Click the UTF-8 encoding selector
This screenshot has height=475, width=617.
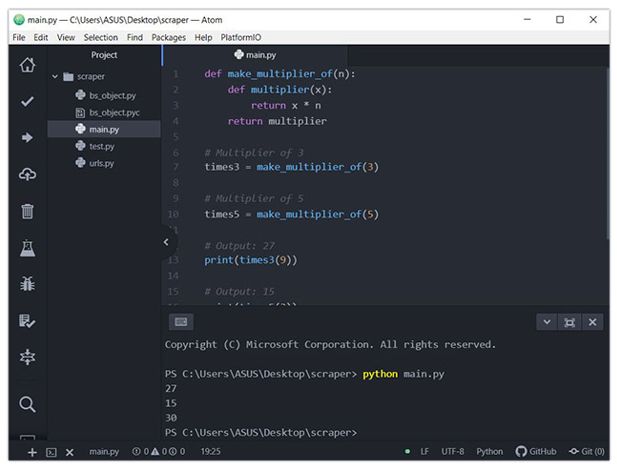pos(453,451)
